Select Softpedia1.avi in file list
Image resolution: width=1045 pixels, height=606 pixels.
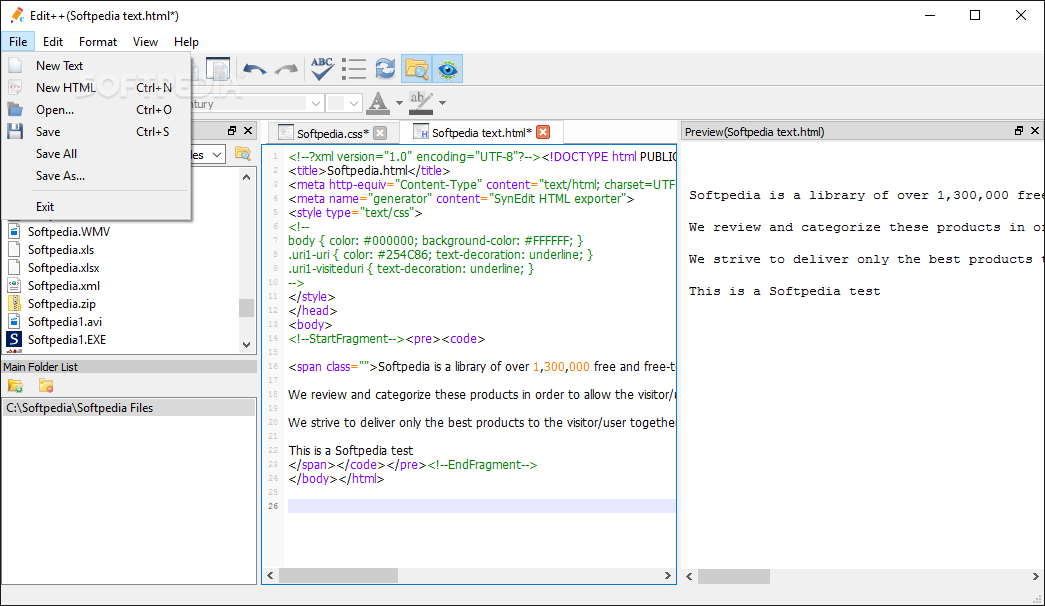pyautogui.click(x=65, y=321)
